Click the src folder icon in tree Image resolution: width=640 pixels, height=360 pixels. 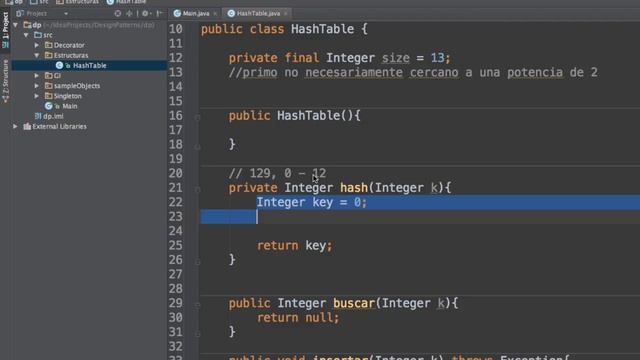(38, 35)
